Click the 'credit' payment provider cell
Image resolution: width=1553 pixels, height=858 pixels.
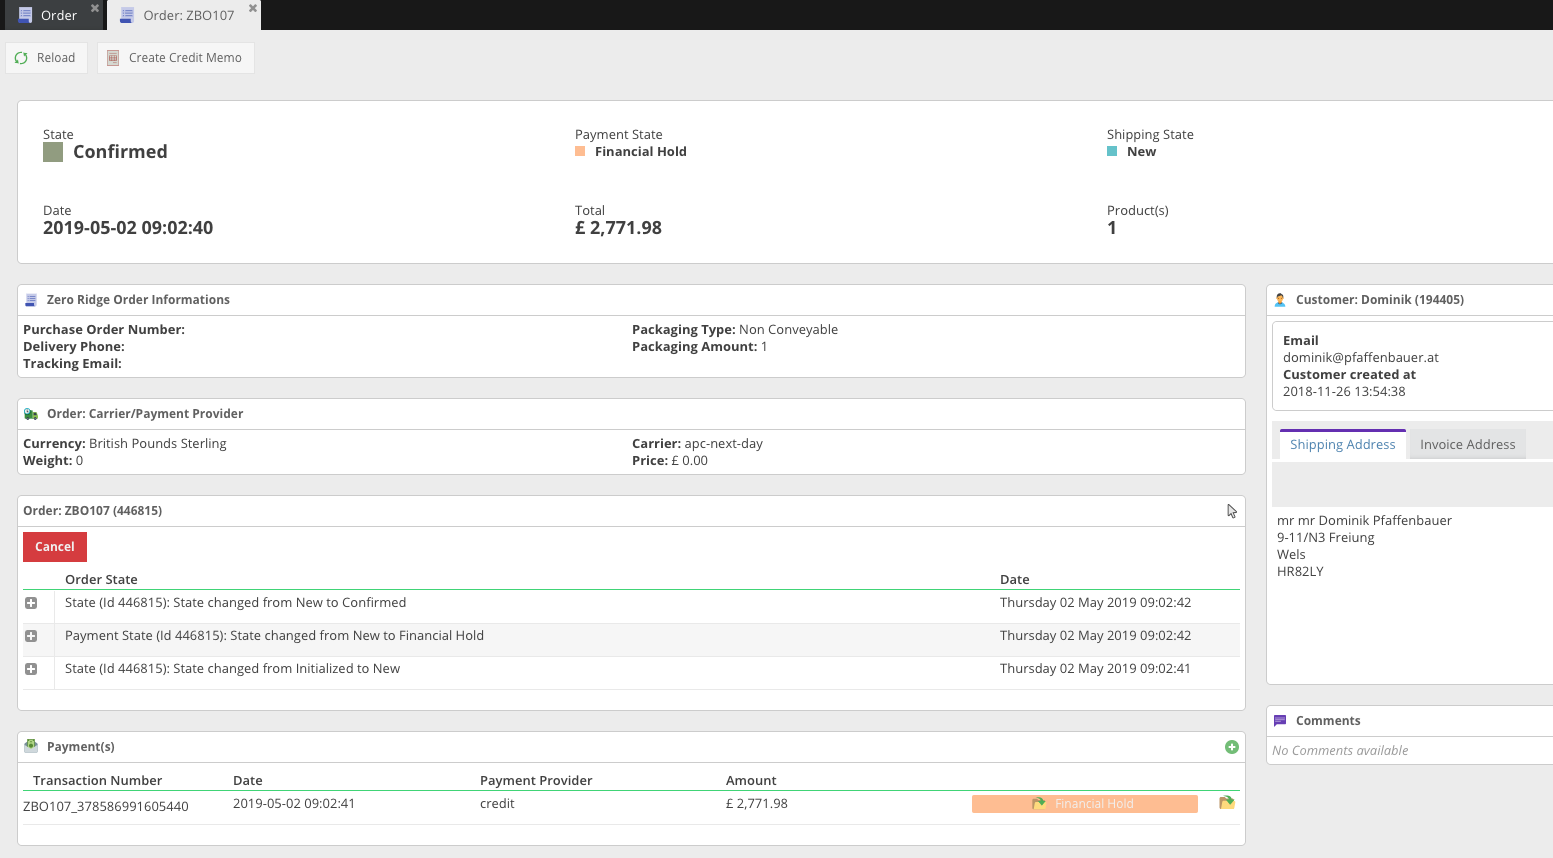497,804
